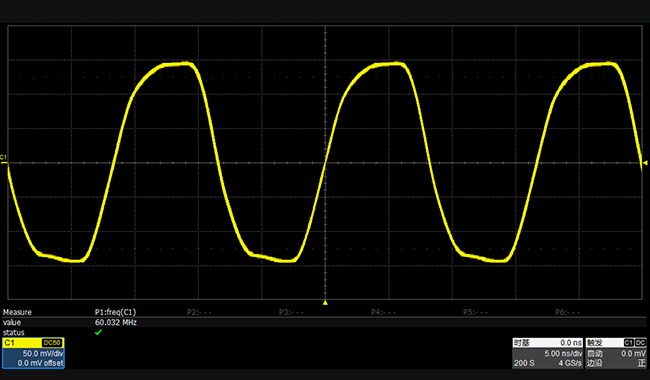Click the trigger C1 source badge

click(628, 343)
